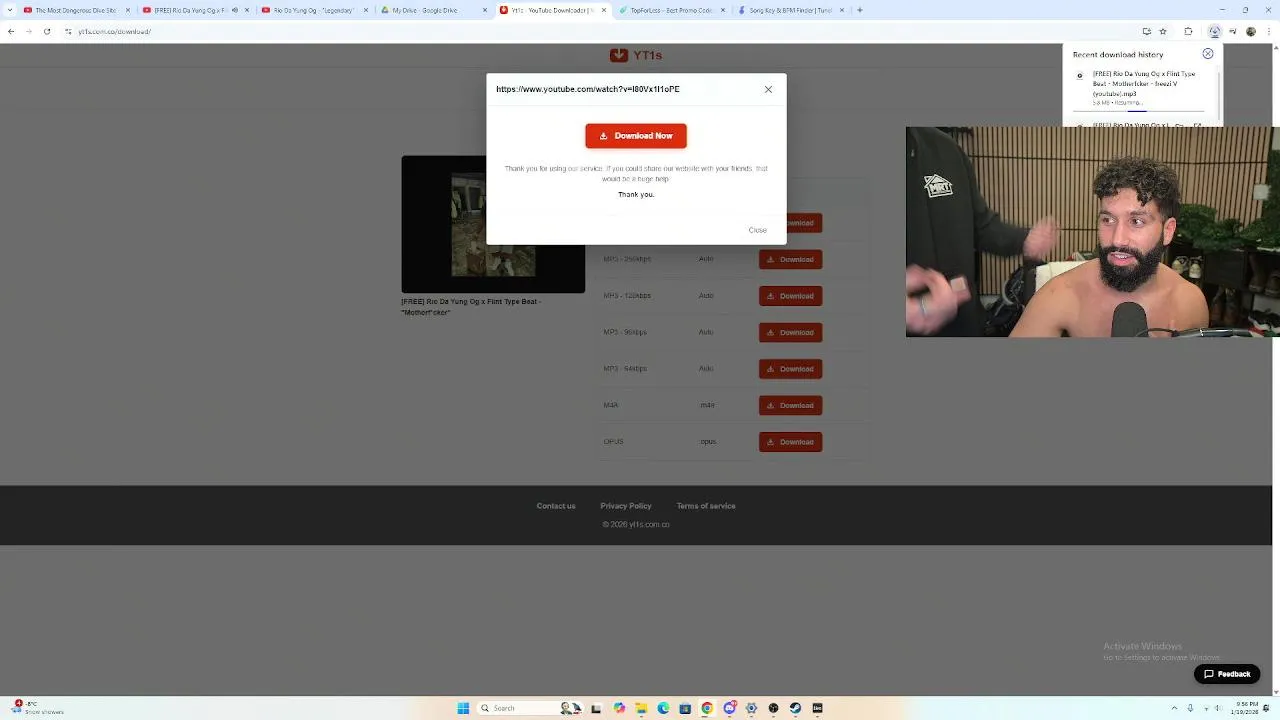The image size is (1280, 720).
Task: Click the address bar showing yt1s.com.co/download/
Action: (x=600, y=31)
